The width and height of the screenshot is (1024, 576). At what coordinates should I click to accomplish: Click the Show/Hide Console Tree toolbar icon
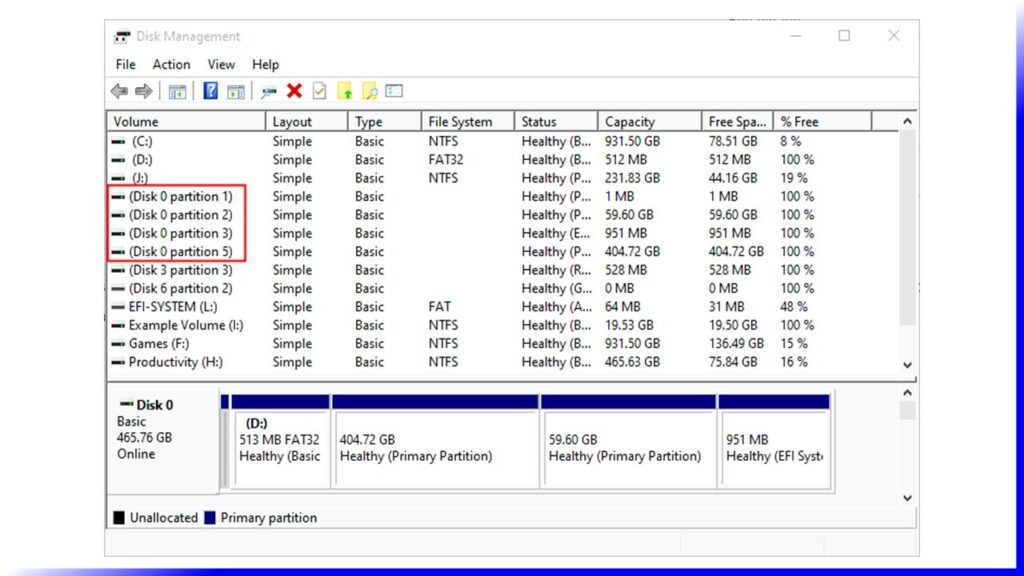click(177, 91)
